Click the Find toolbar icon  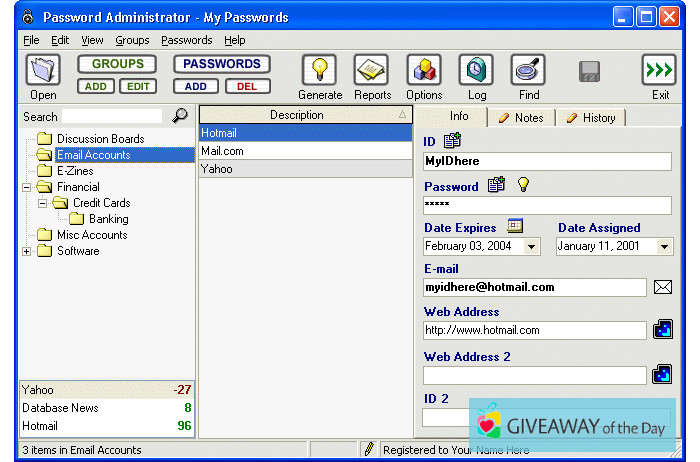[528, 71]
